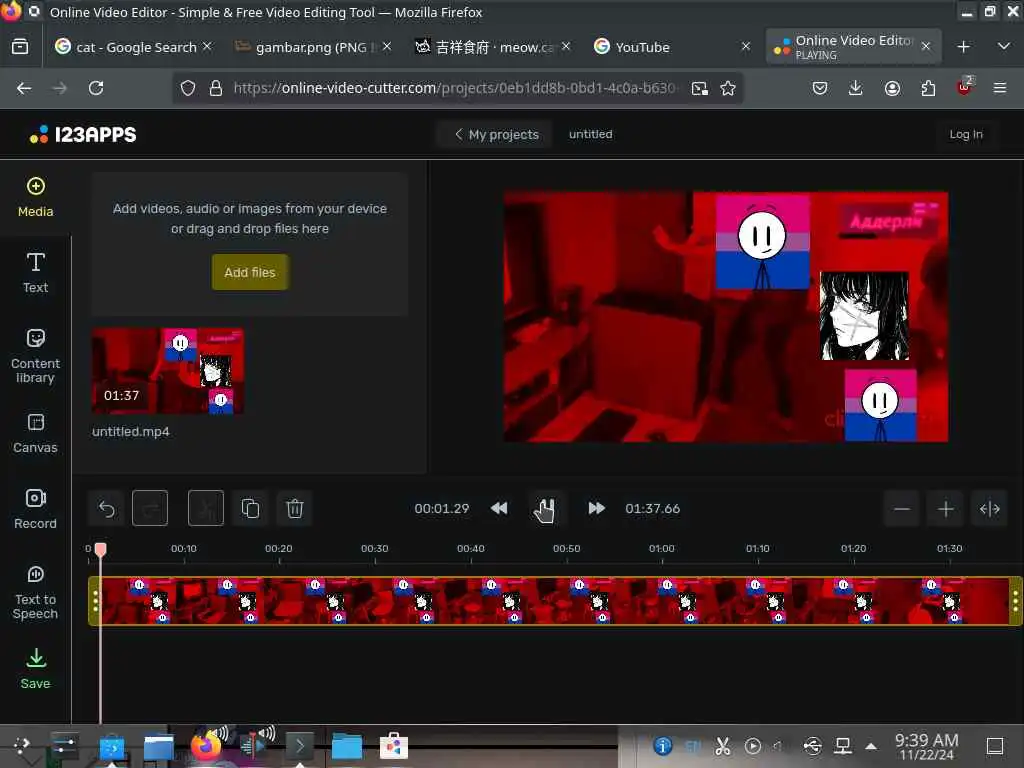1024x768 pixels.
Task: Click the address bar URL
Action: pos(455,88)
